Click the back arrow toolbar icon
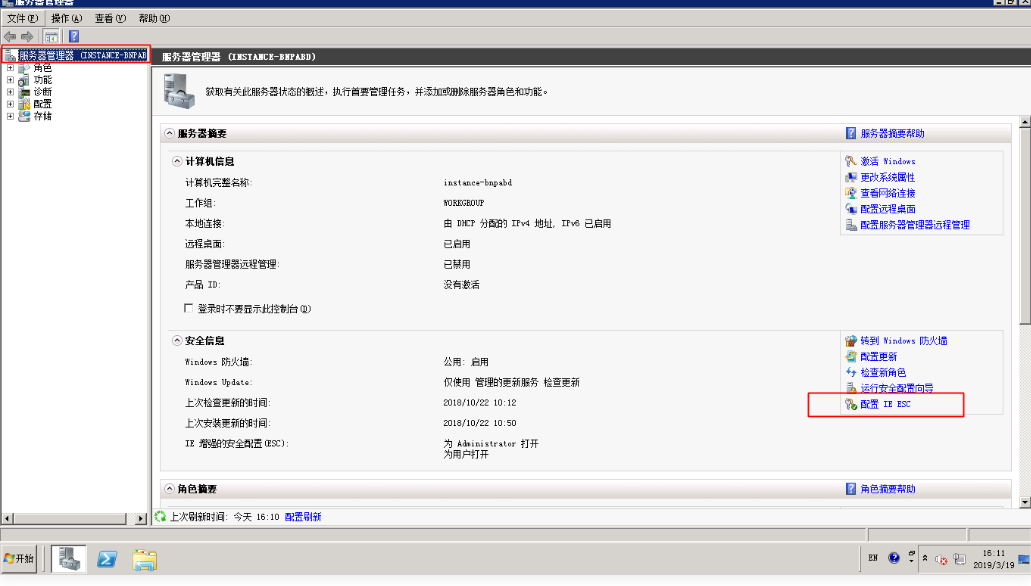 click(10, 36)
